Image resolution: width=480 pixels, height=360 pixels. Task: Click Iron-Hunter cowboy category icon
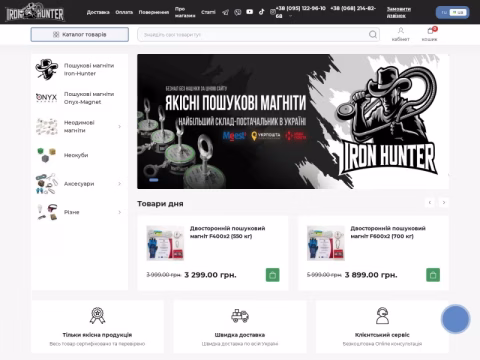[47, 69]
